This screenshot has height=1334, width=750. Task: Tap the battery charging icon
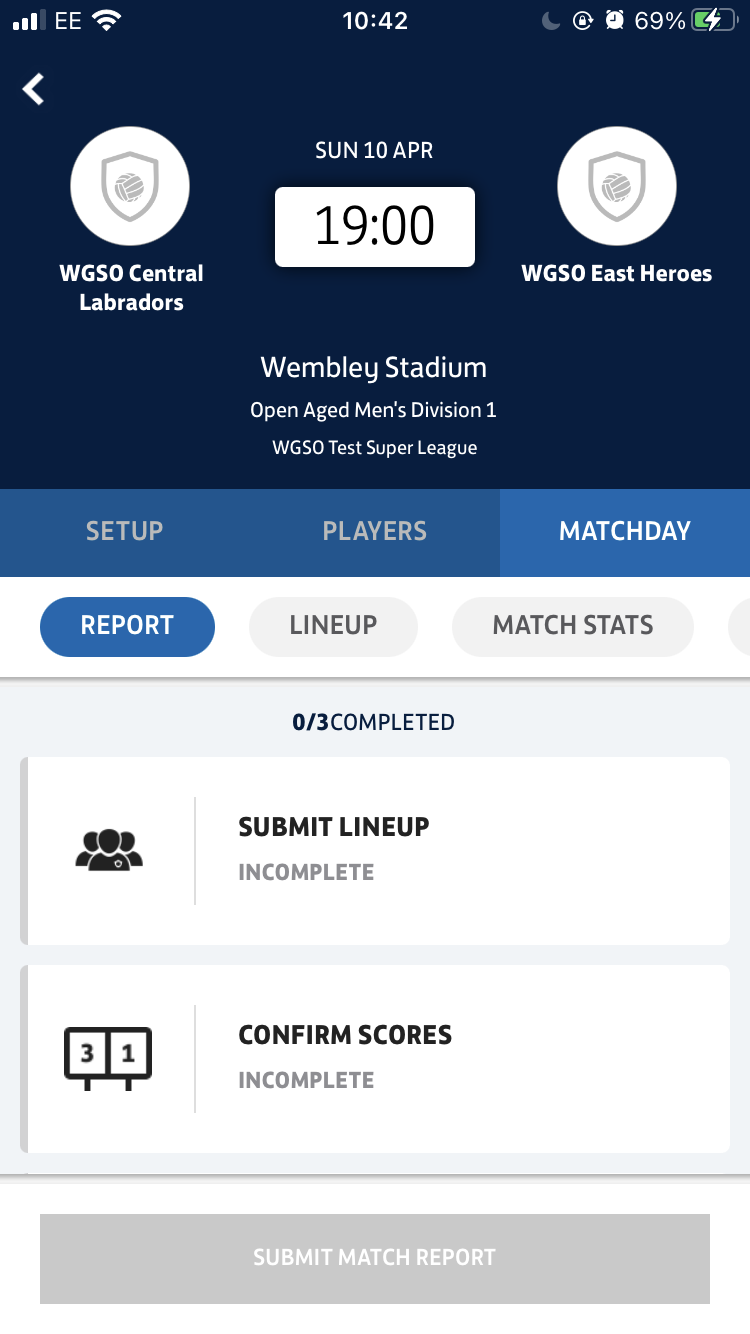click(x=712, y=19)
